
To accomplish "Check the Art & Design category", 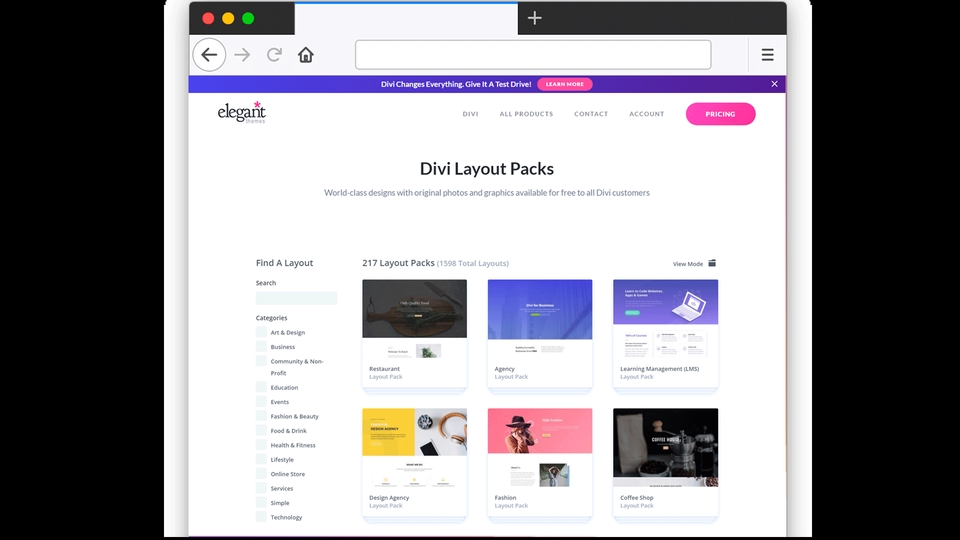I will (261, 332).
